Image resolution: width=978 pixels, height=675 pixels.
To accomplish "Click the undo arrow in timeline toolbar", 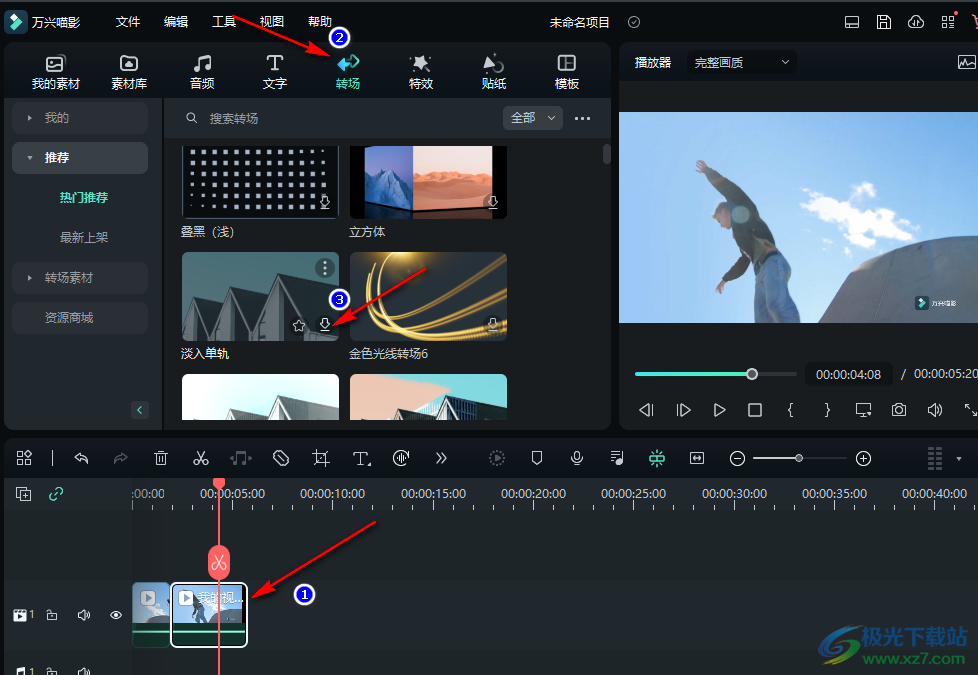I will pyautogui.click(x=82, y=458).
